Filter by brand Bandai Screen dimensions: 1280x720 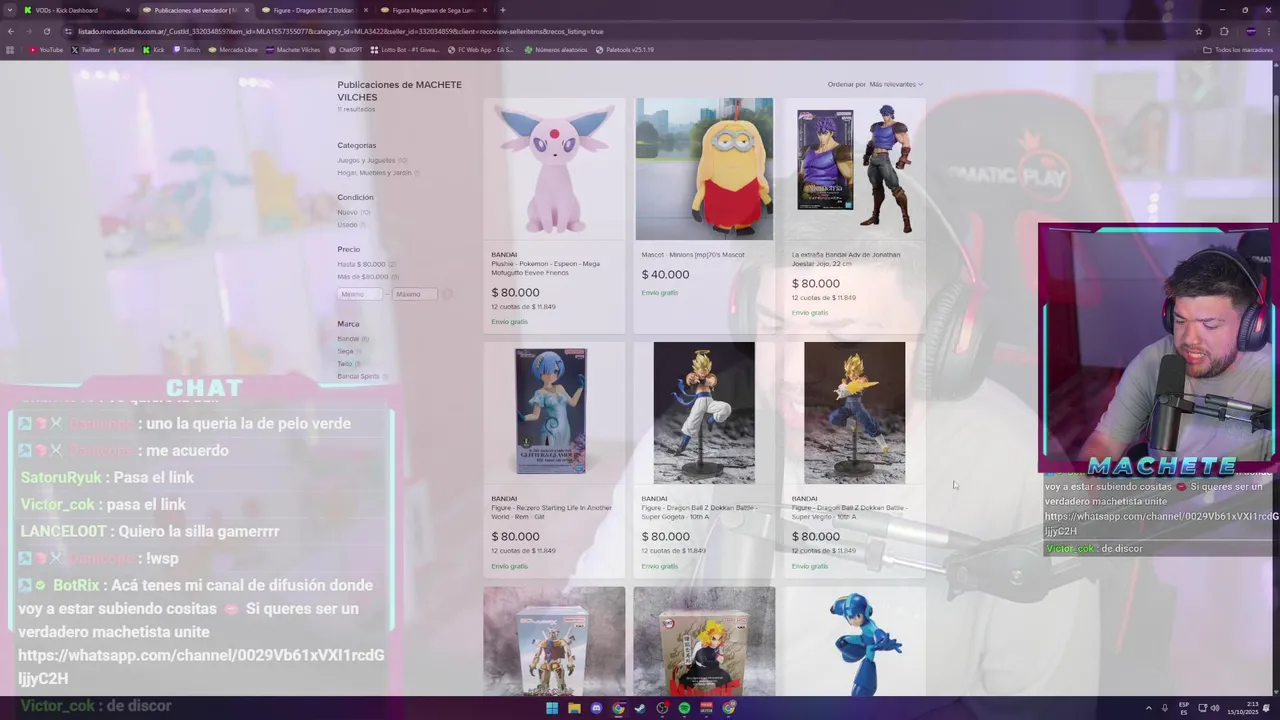(x=348, y=339)
